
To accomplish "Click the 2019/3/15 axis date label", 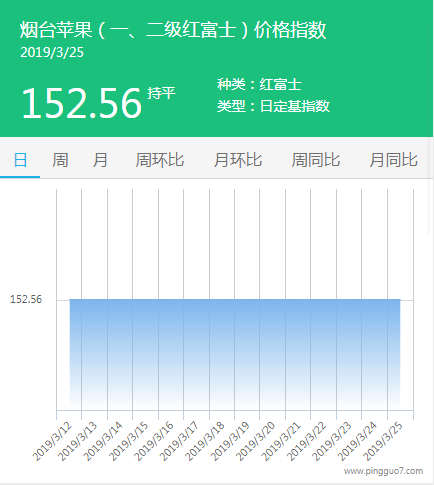I will [128, 442].
